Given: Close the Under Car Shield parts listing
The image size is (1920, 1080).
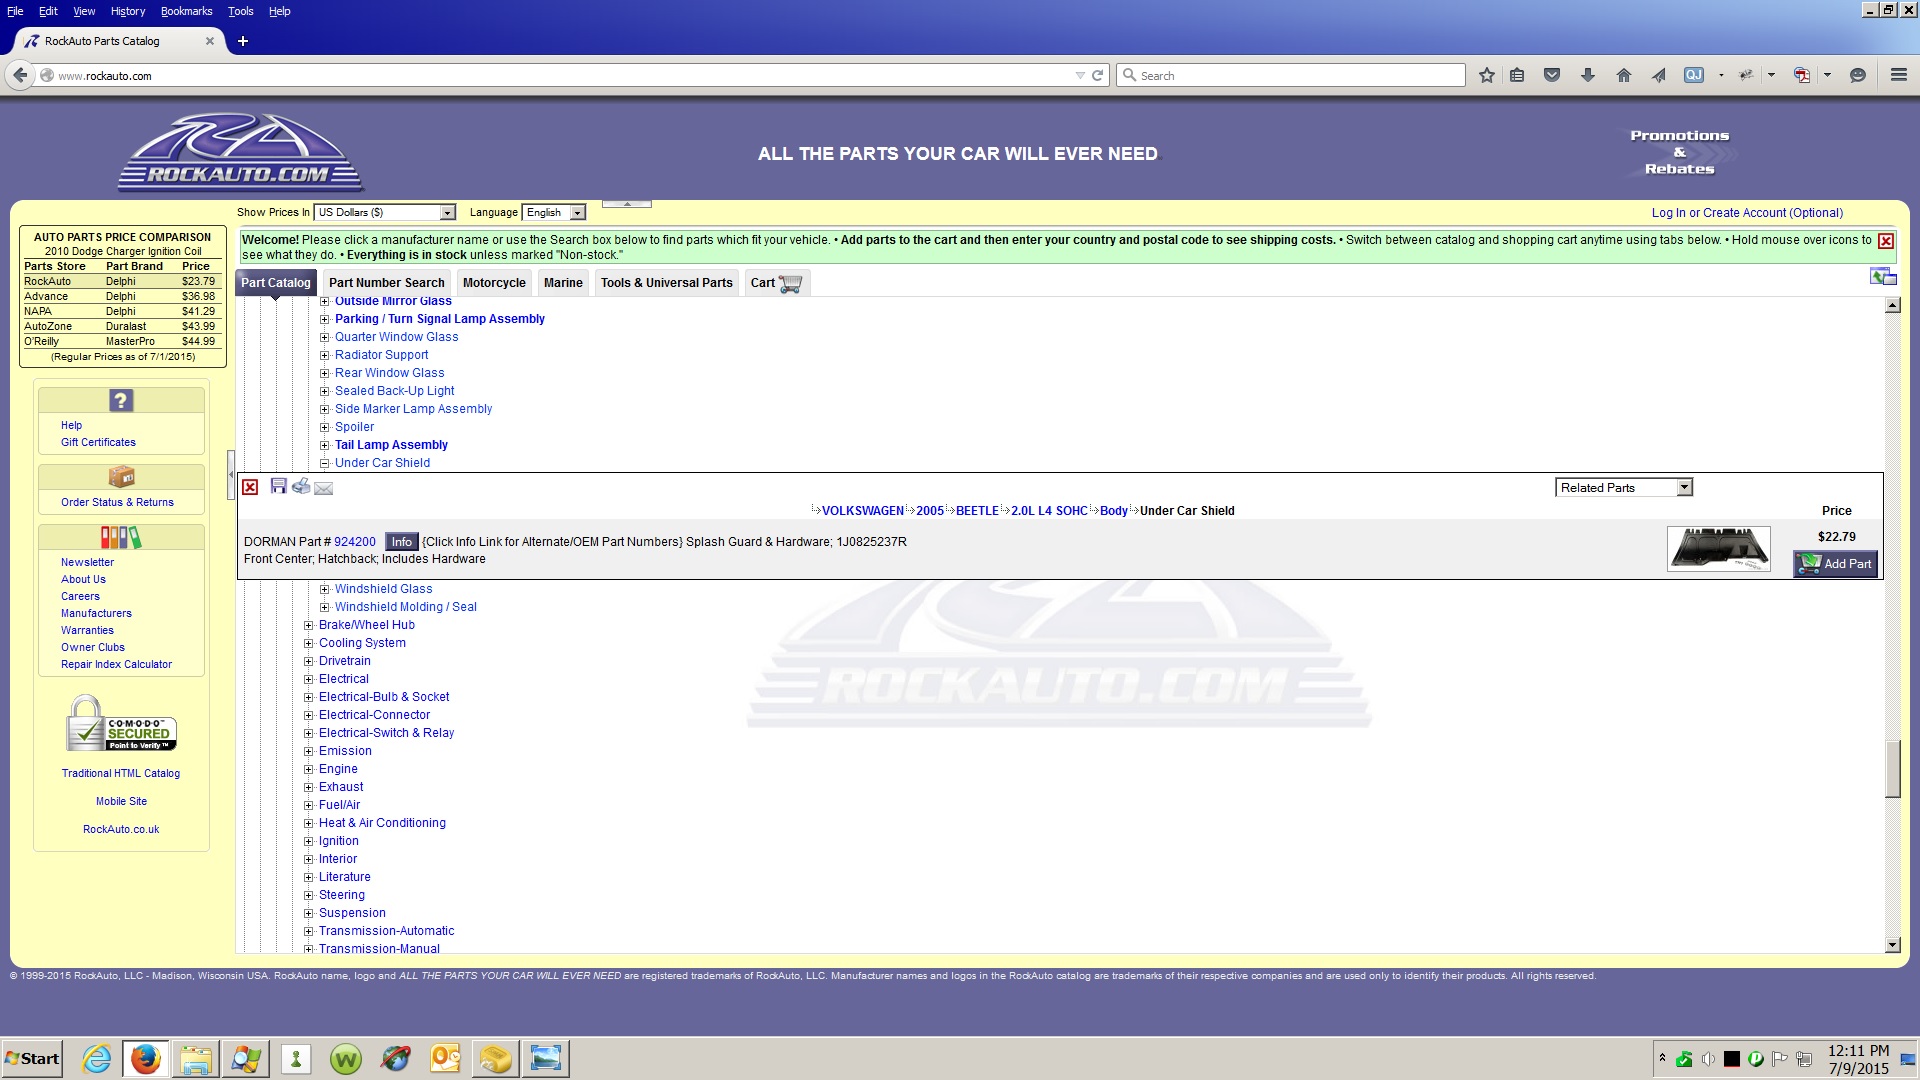Looking at the screenshot, I should click(x=250, y=487).
